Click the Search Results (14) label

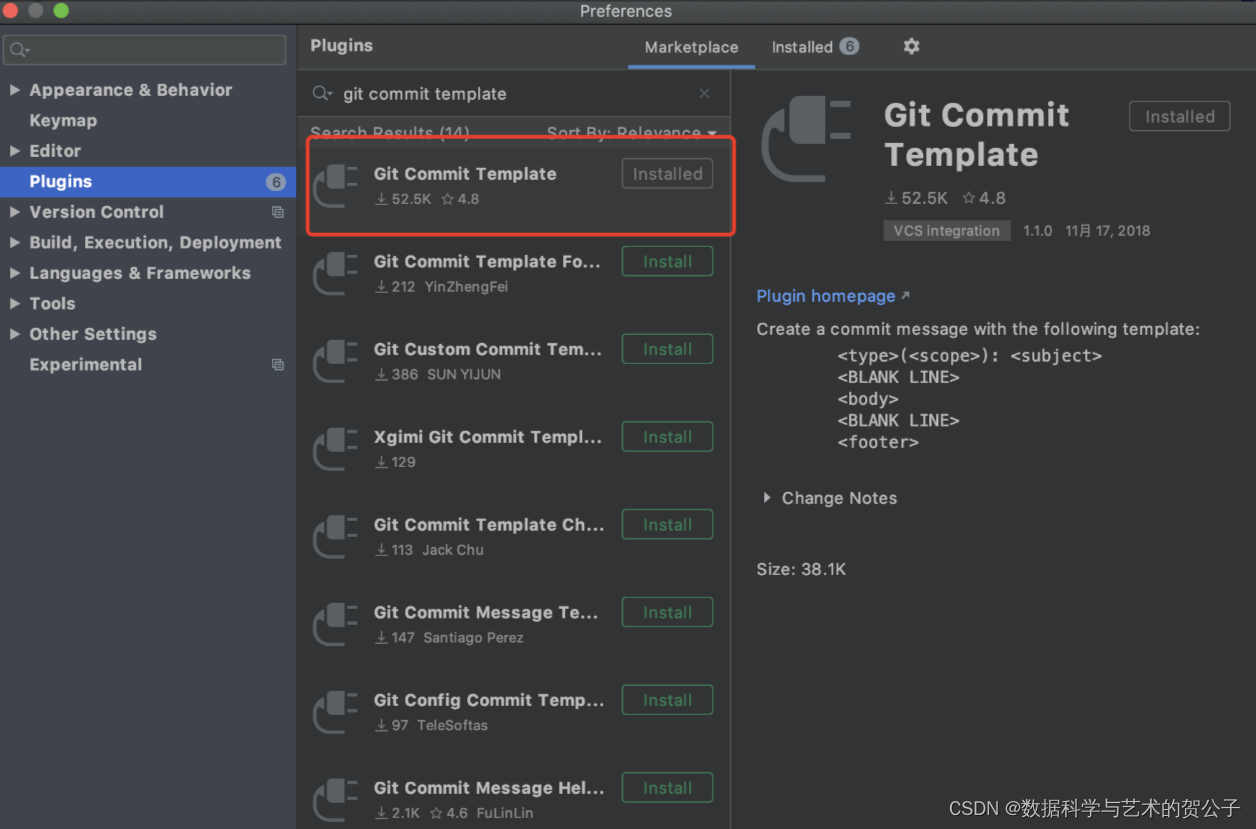pos(390,133)
